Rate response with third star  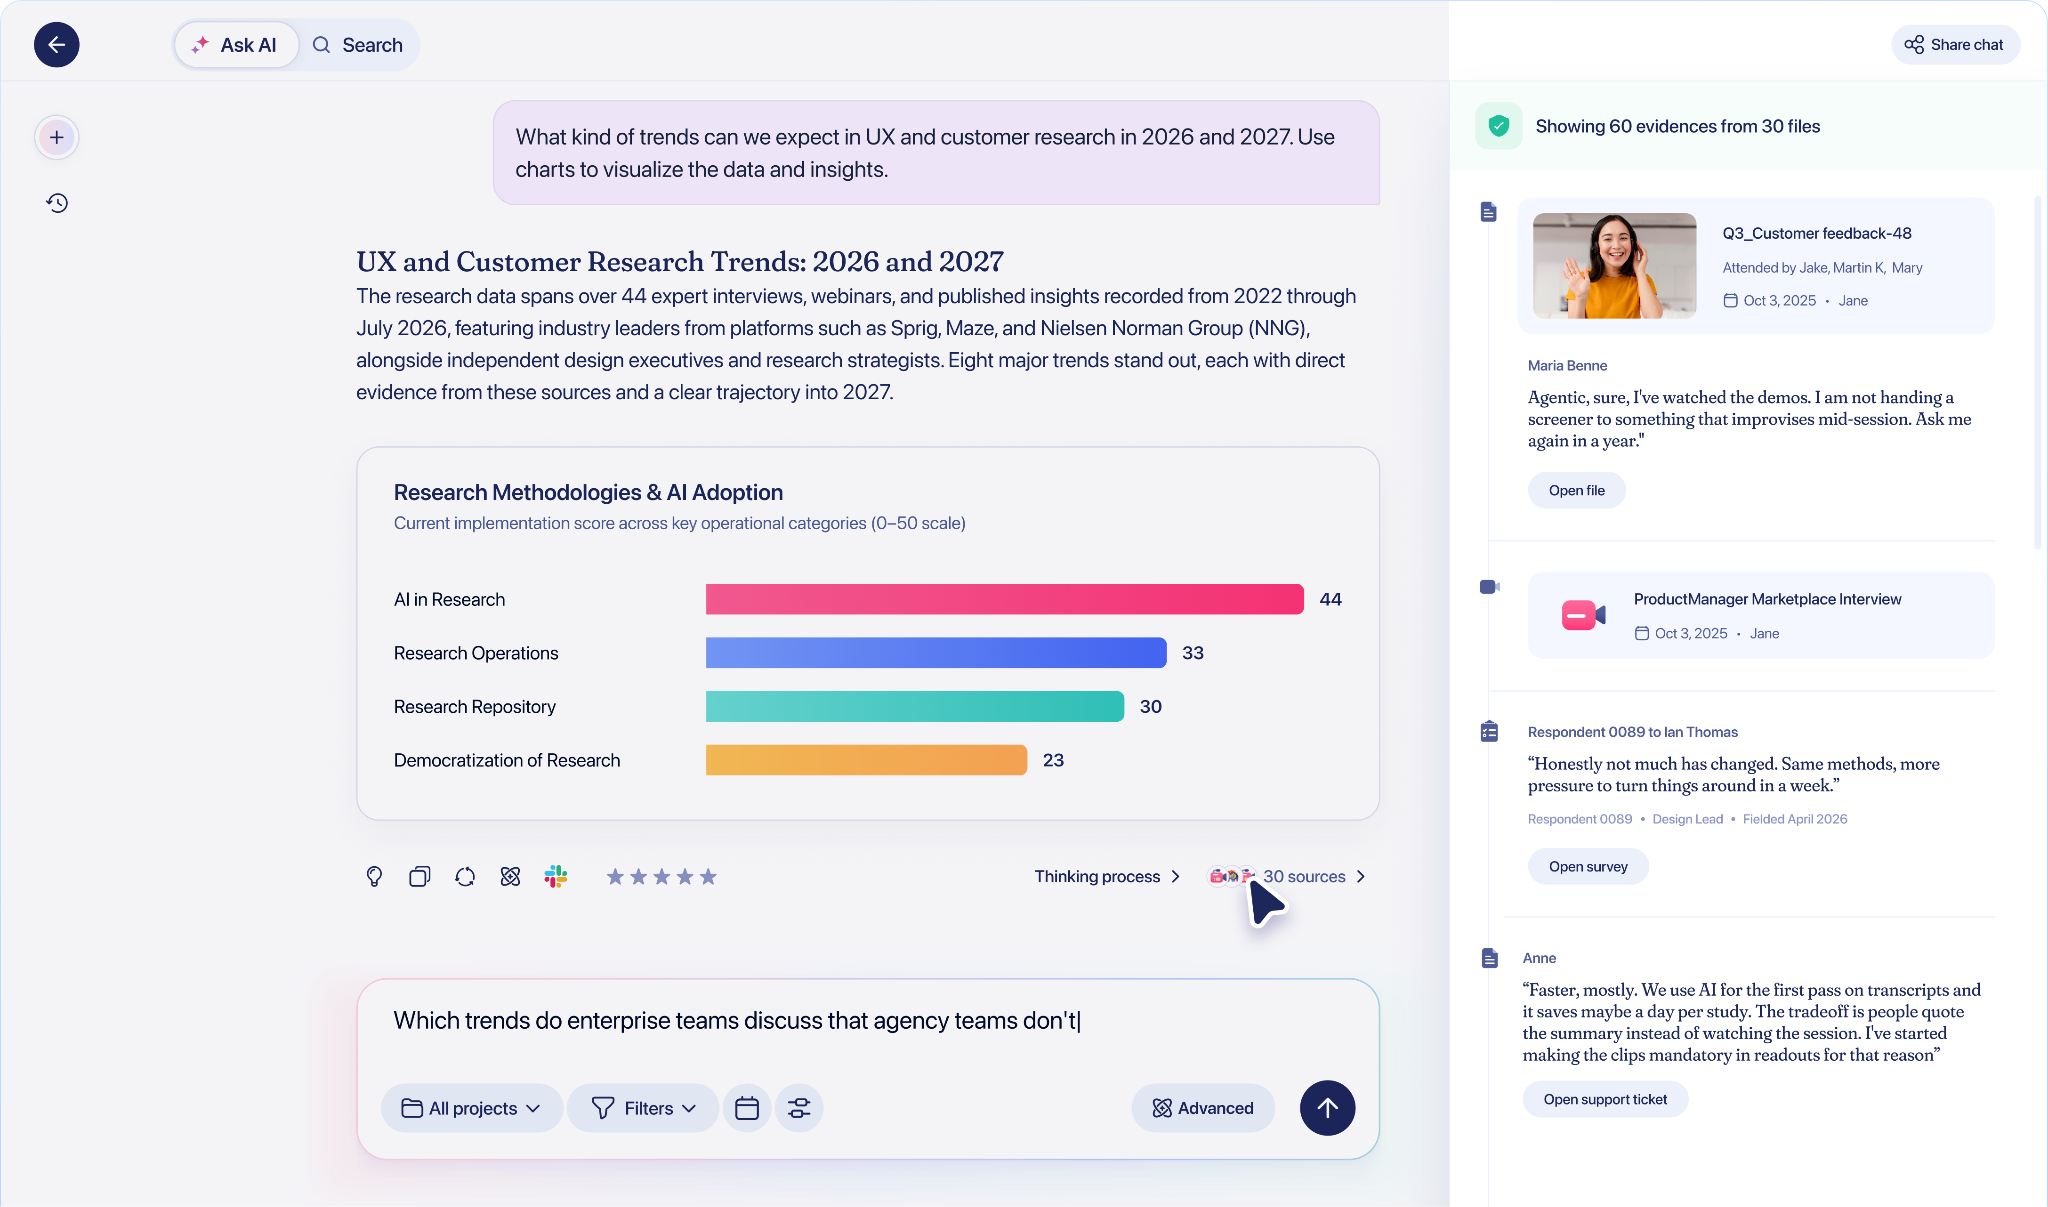[662, 877]
